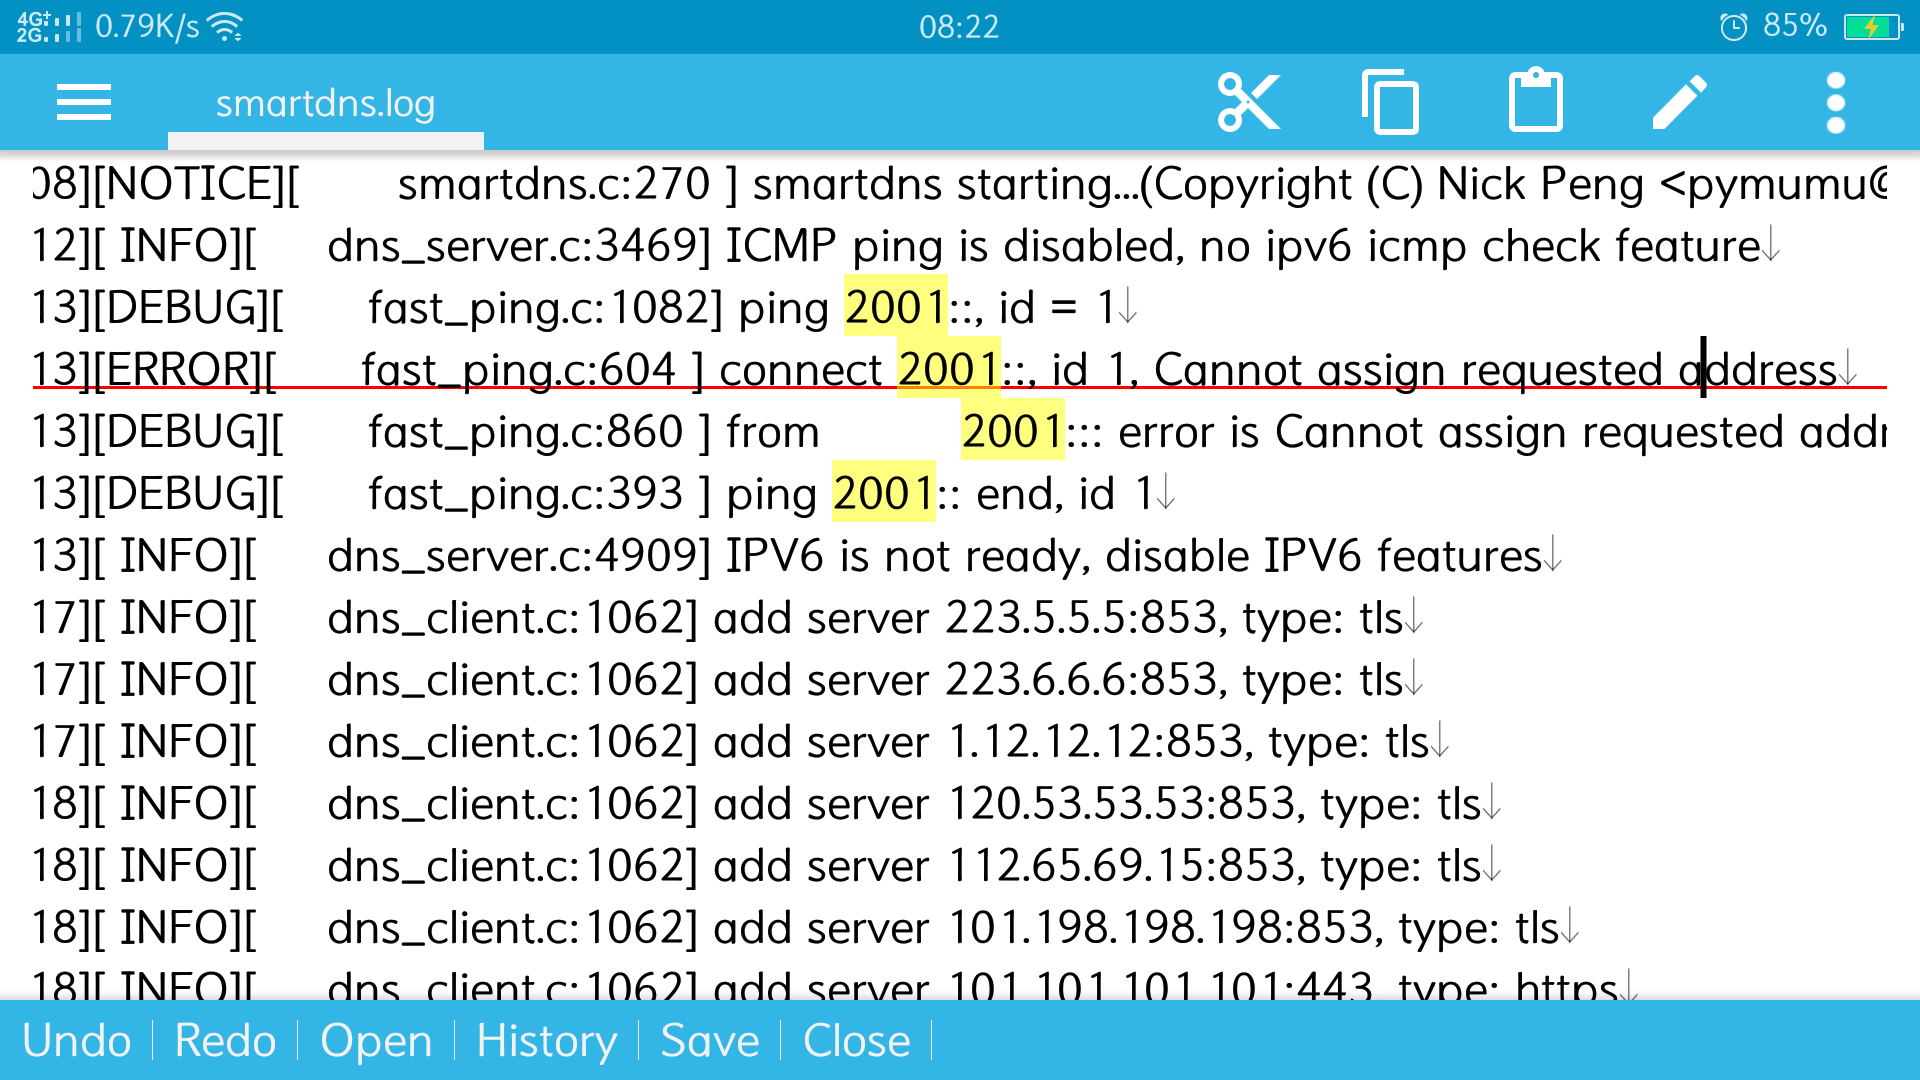1920x1080 pixels.
Task: Redo the undone edit
Action: [x=225, y=1040]
